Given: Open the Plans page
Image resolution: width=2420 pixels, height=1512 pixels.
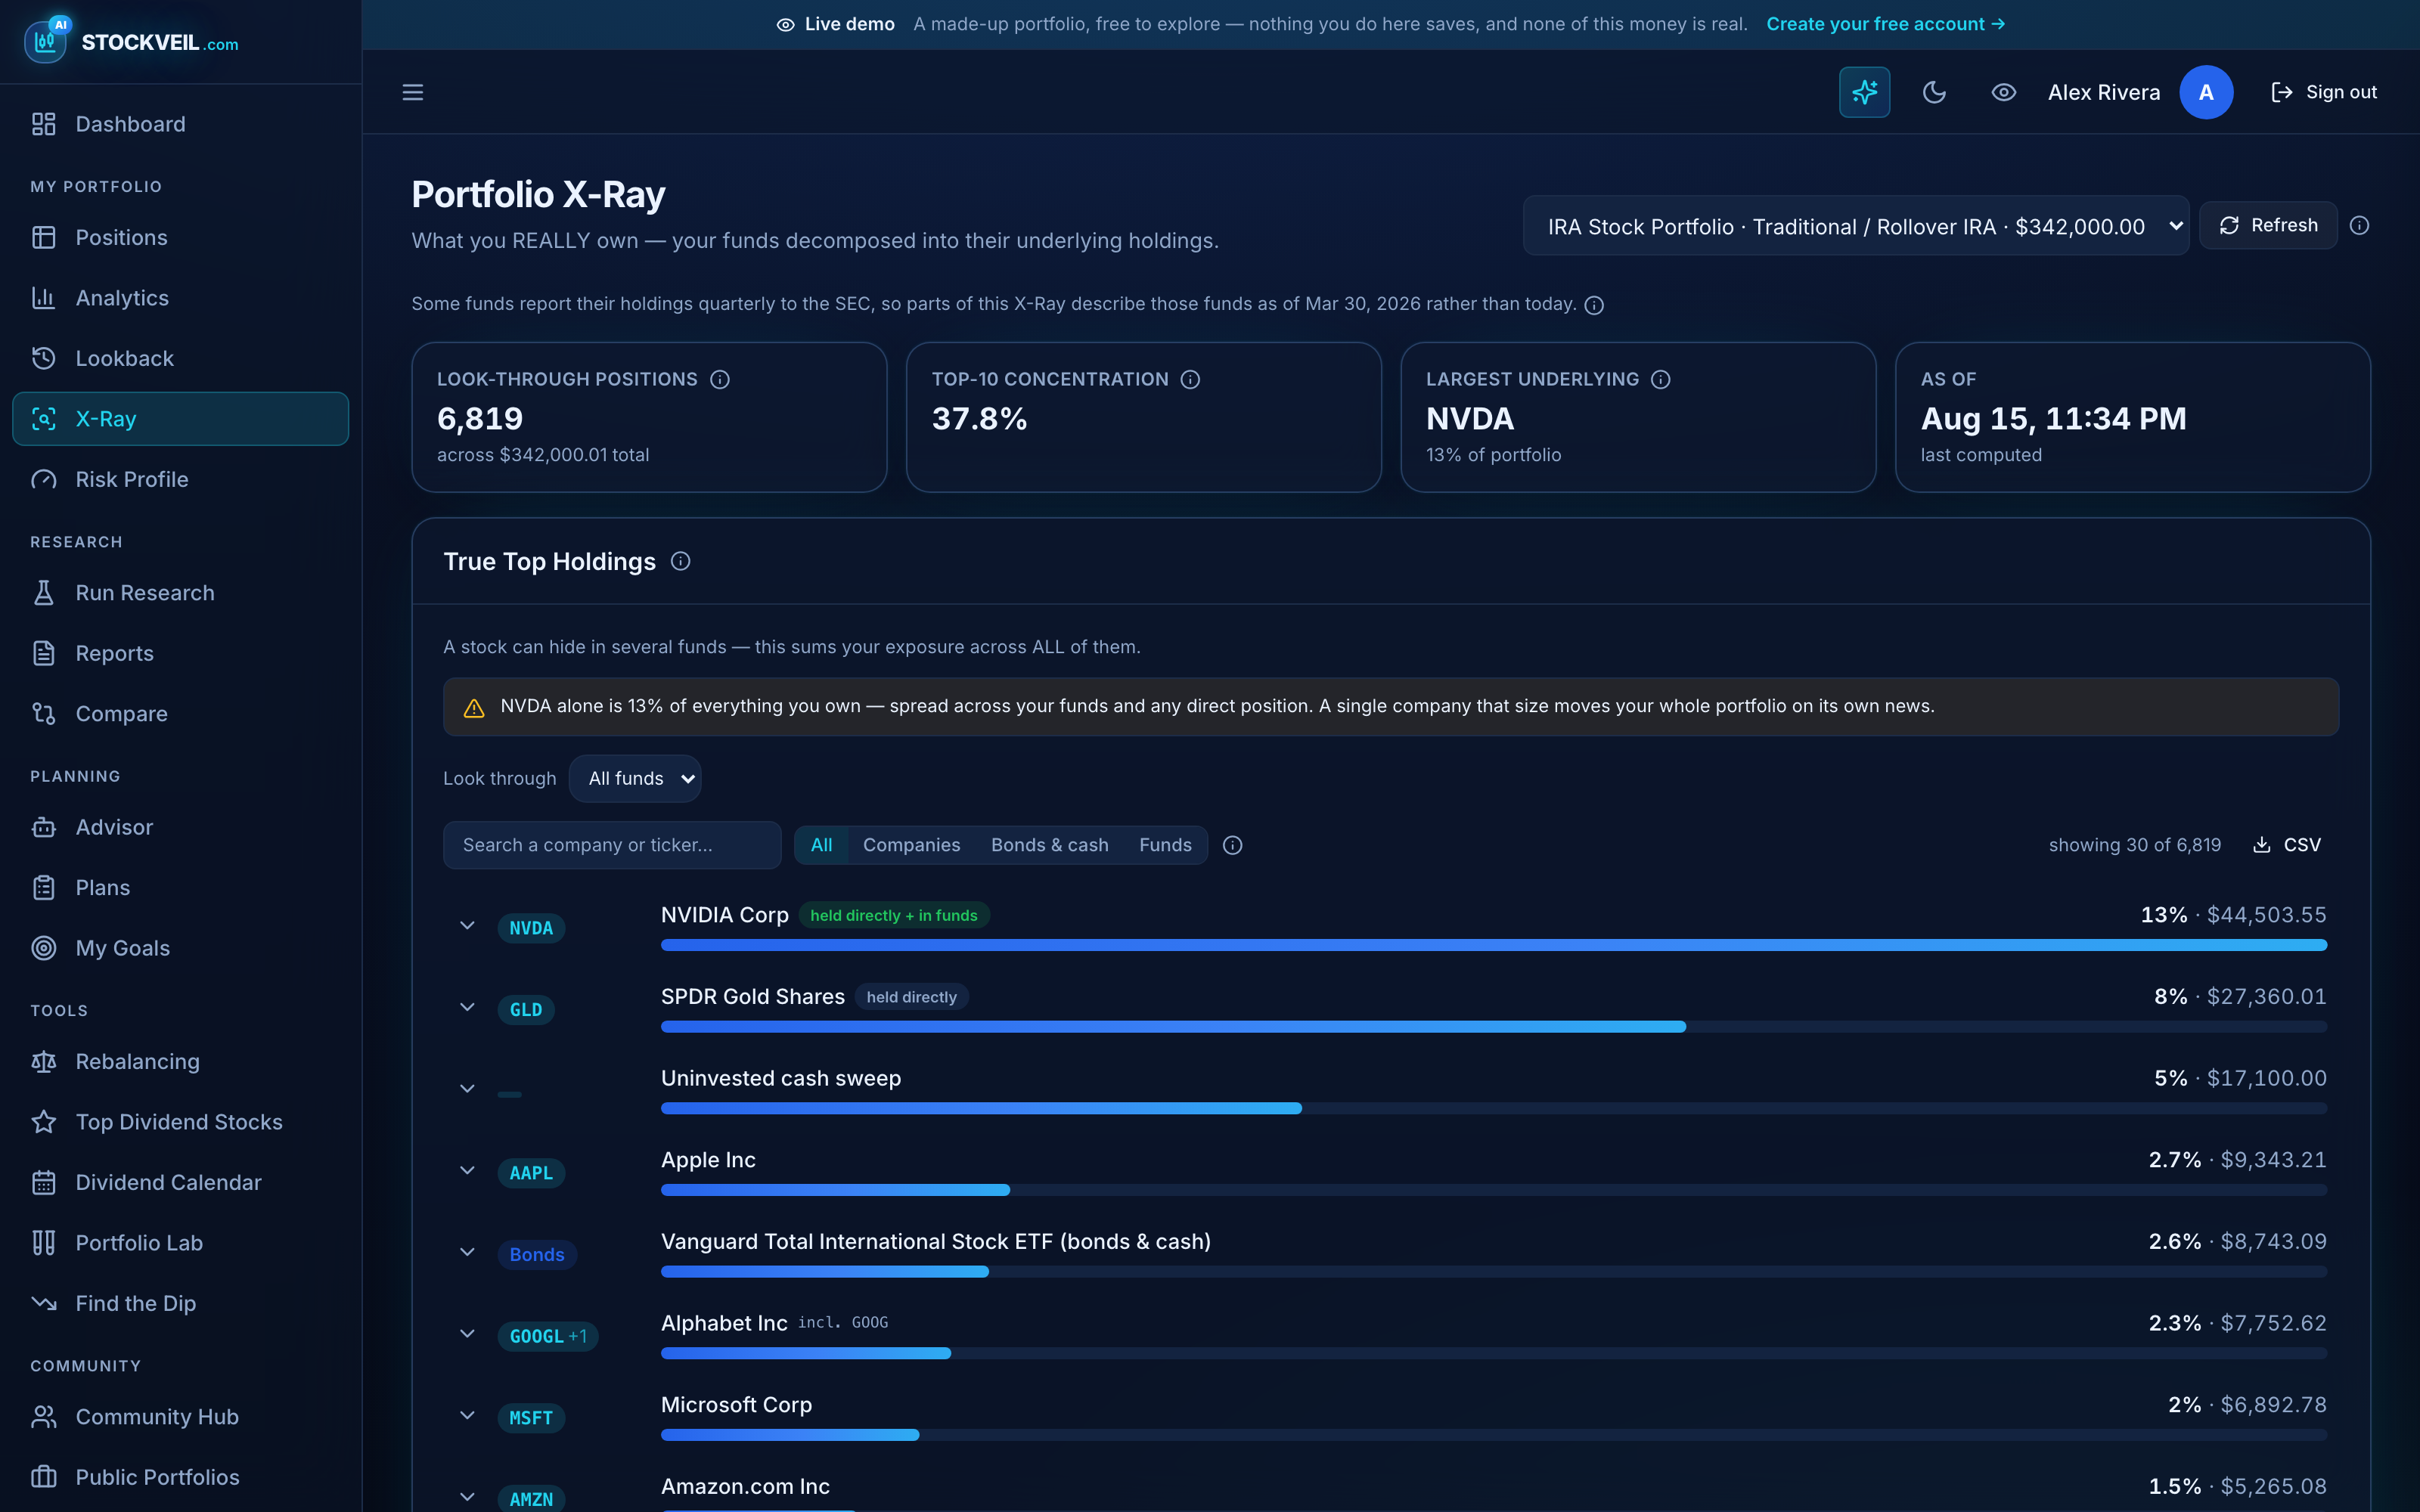Looking at the screenshot, I should click(180, 888).
